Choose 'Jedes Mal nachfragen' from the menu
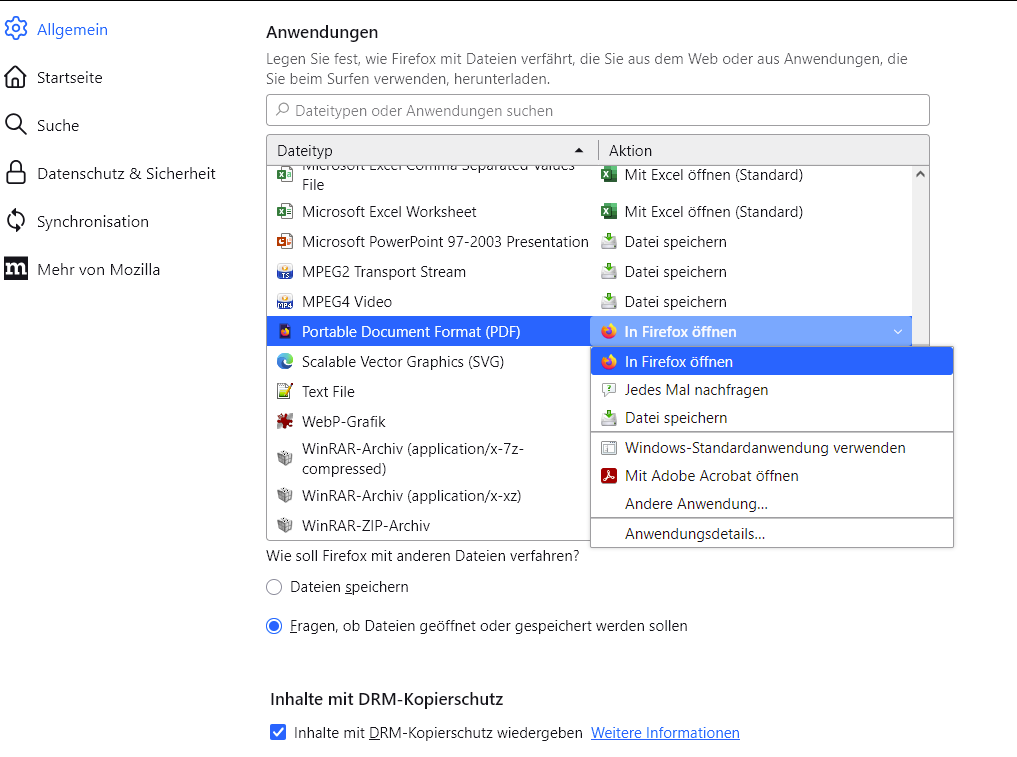Screen dimensions: 1017x757 [696, 390]
